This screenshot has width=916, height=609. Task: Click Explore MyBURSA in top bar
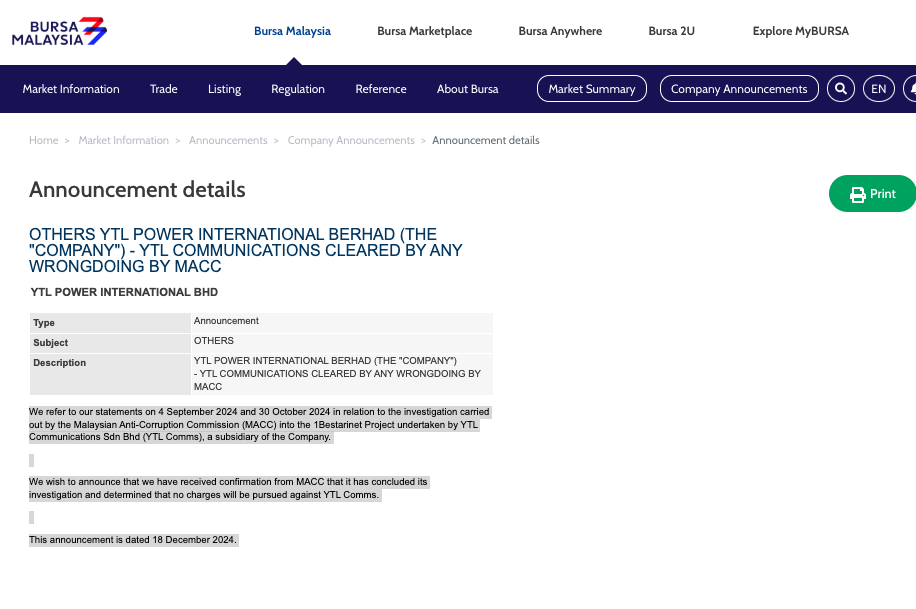tap(800, 31)
